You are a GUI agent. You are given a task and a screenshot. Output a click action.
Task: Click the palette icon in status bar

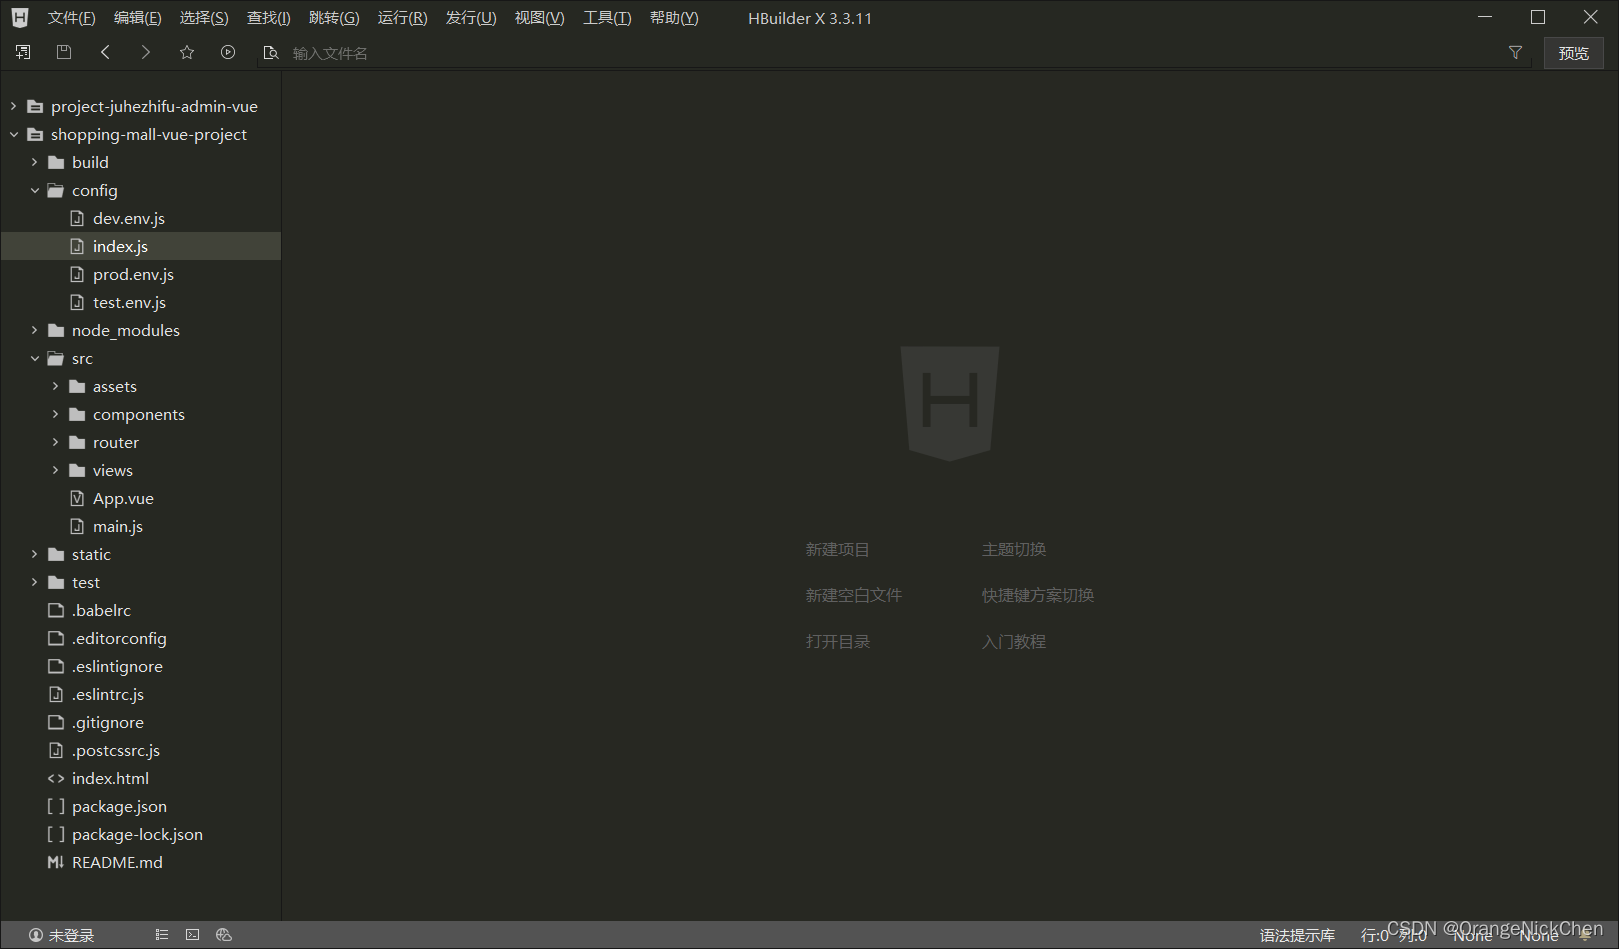click(x=224, y=935)
